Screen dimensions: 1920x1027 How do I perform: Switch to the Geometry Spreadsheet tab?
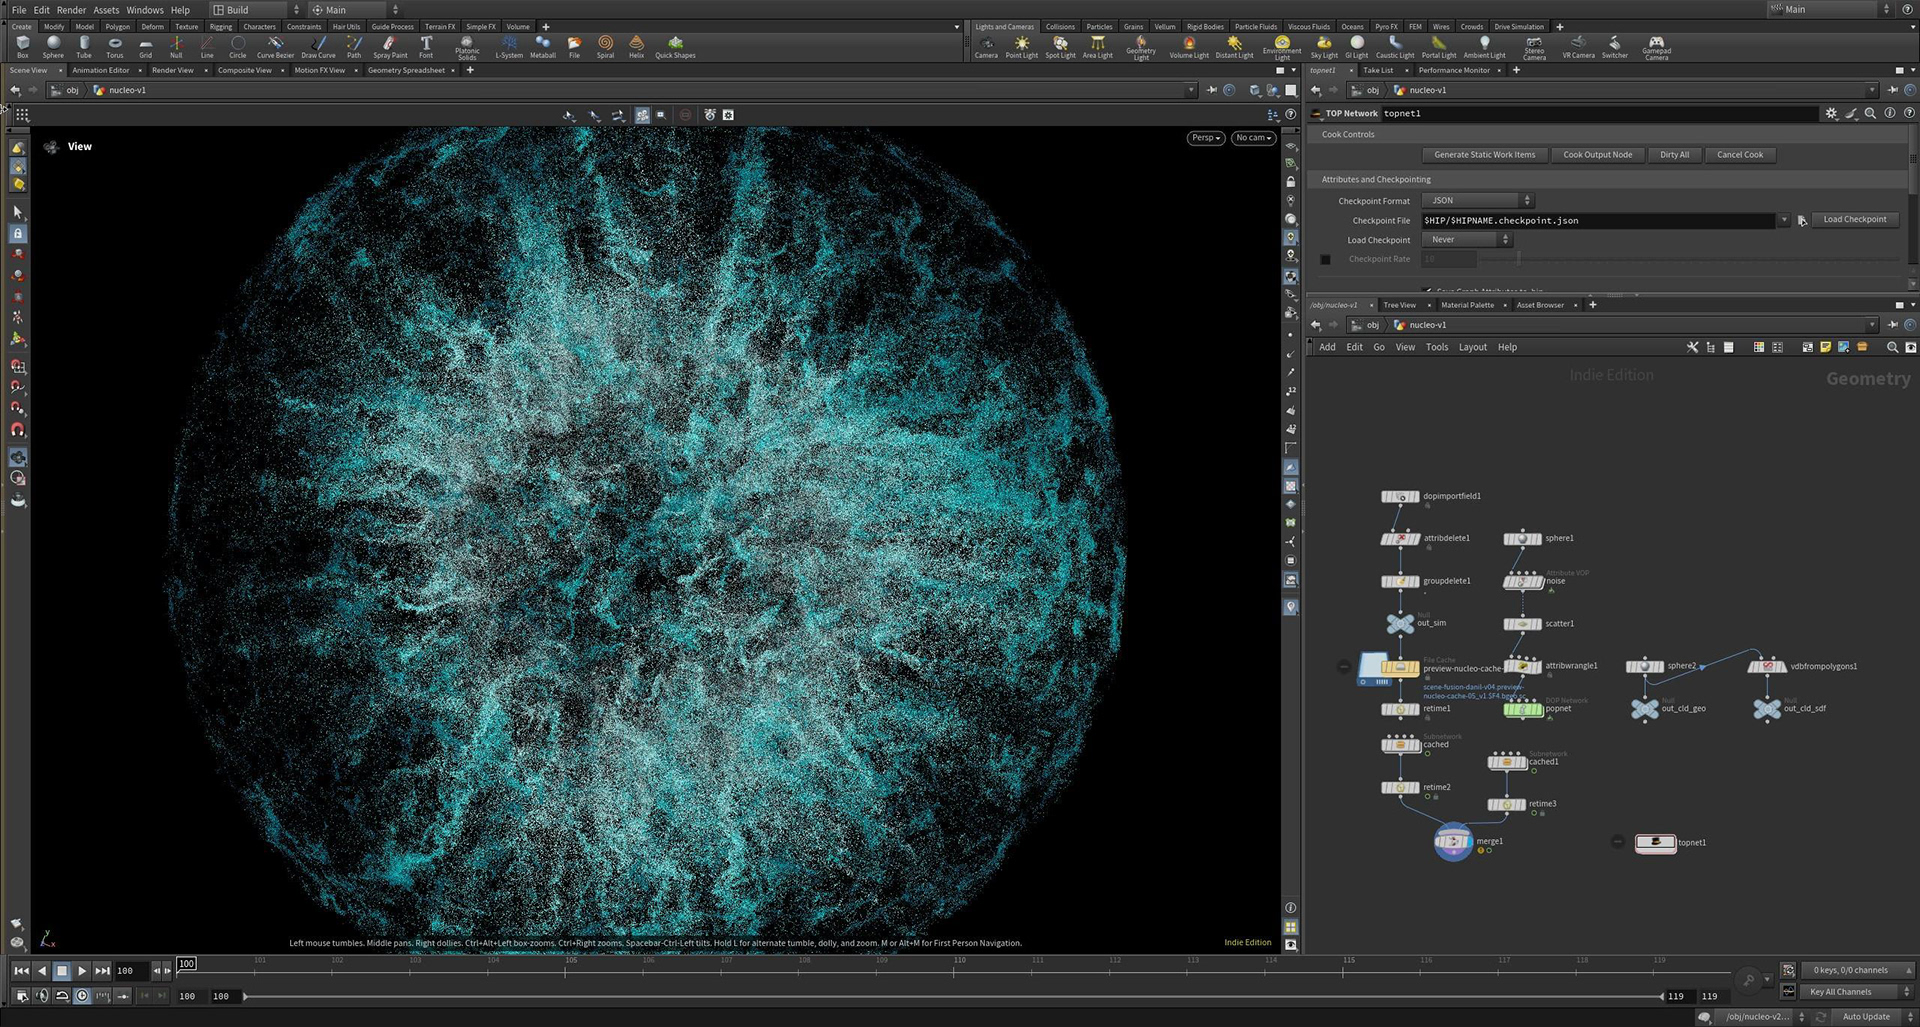pos(406,71)
